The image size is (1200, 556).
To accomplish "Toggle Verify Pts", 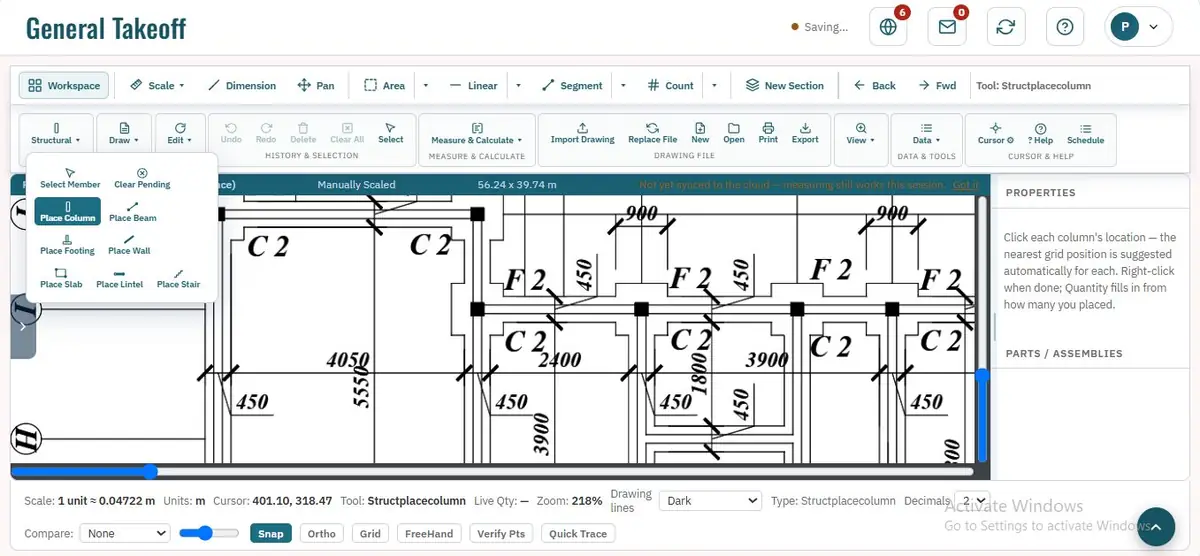I will 502,534.
